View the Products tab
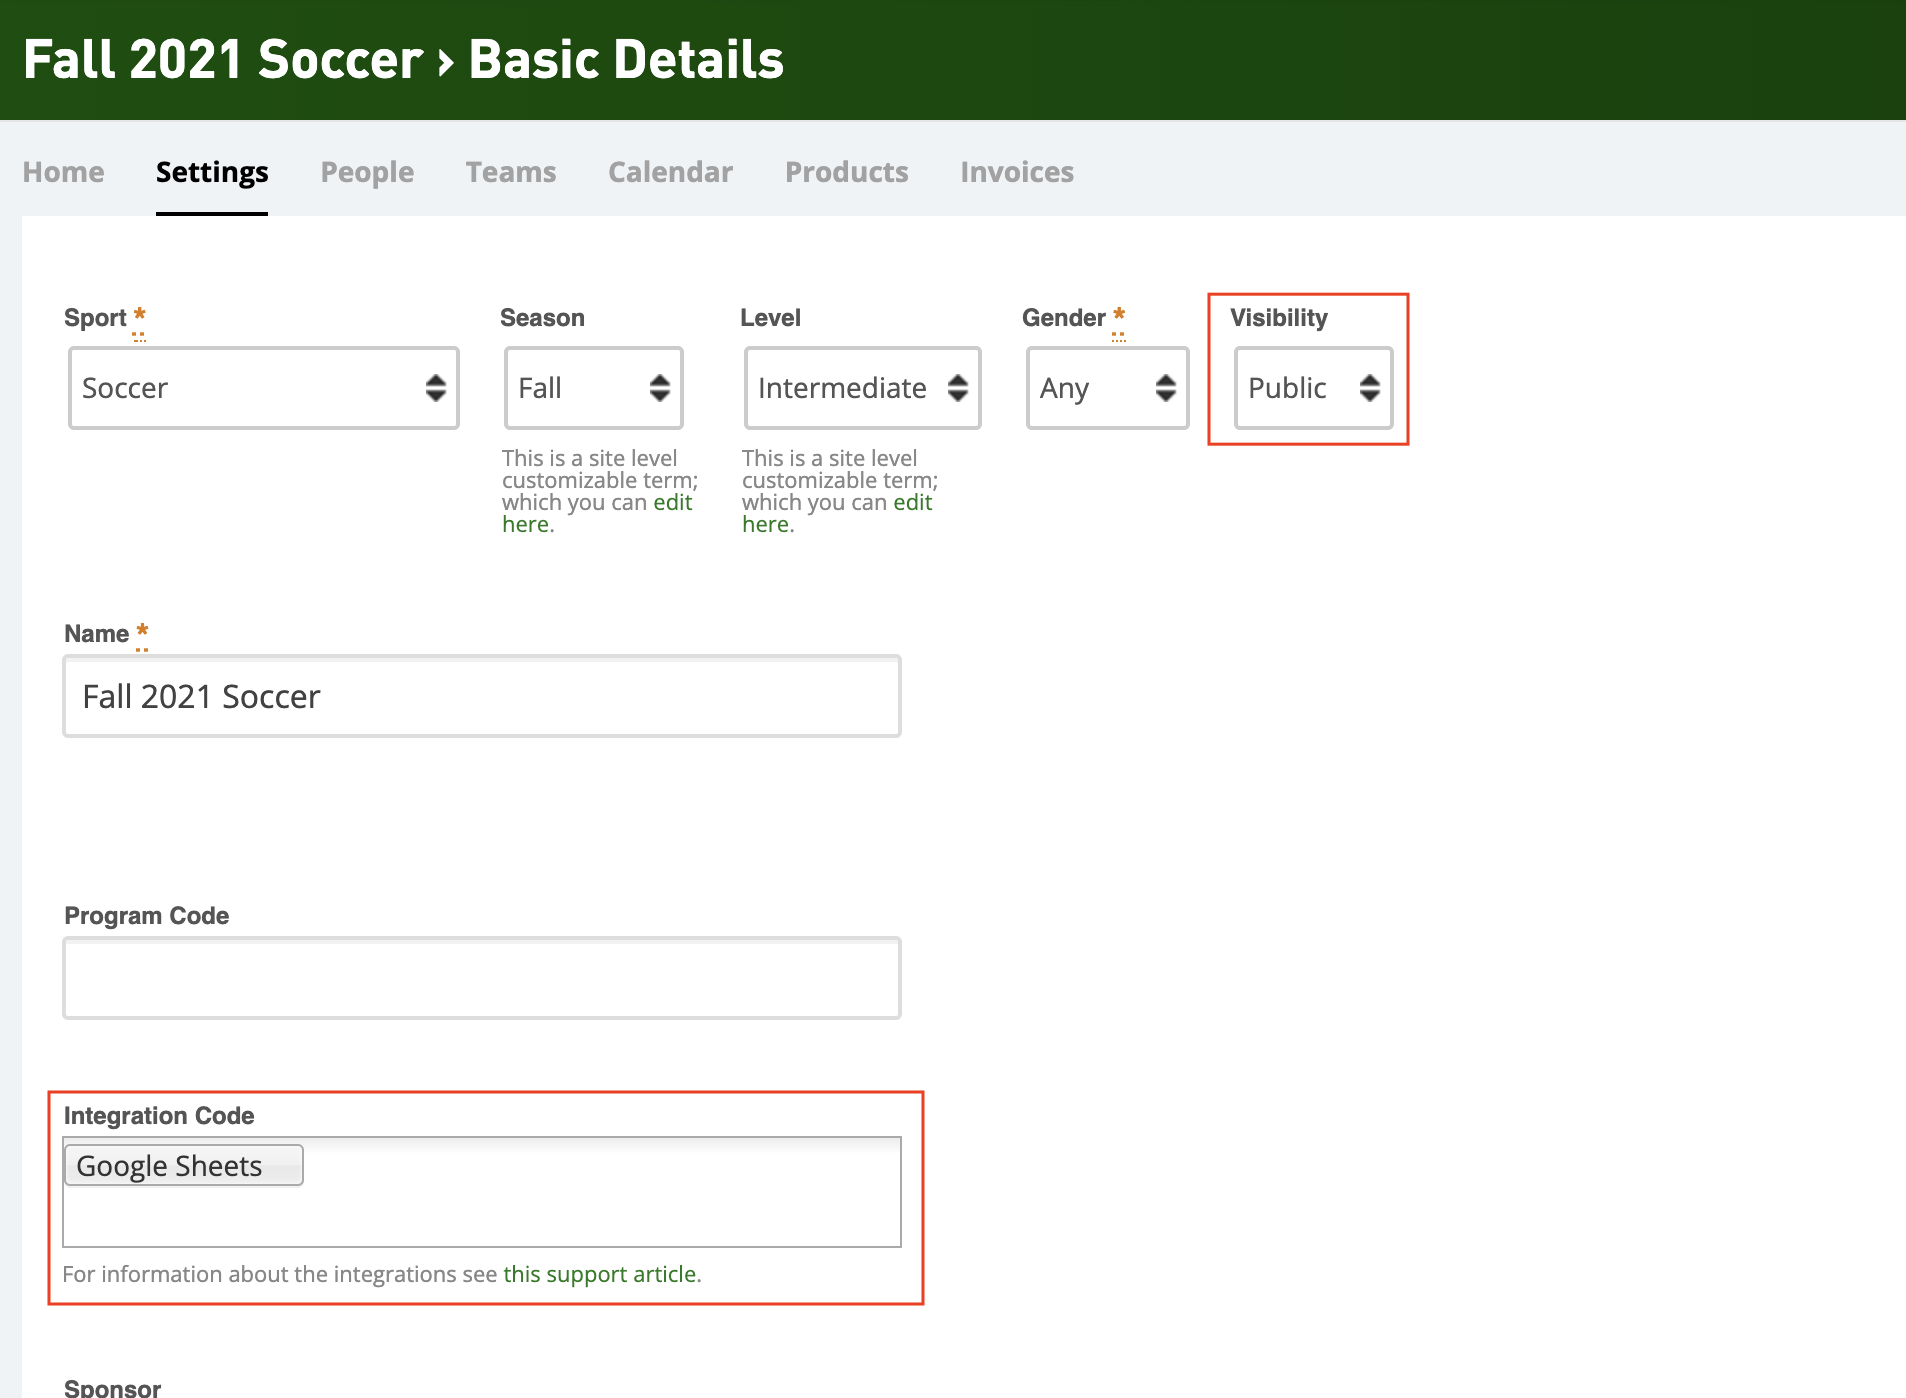Screen dimensions: 1906x1398 click(846, 172)
